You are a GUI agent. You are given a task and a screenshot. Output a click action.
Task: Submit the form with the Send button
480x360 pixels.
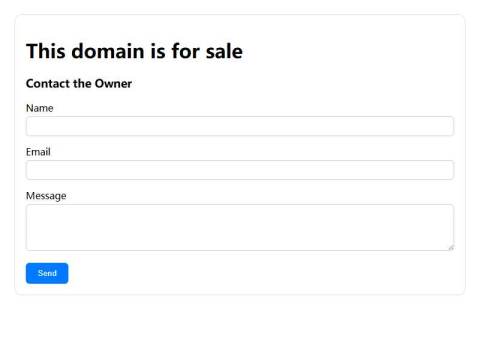coord(47,273)
